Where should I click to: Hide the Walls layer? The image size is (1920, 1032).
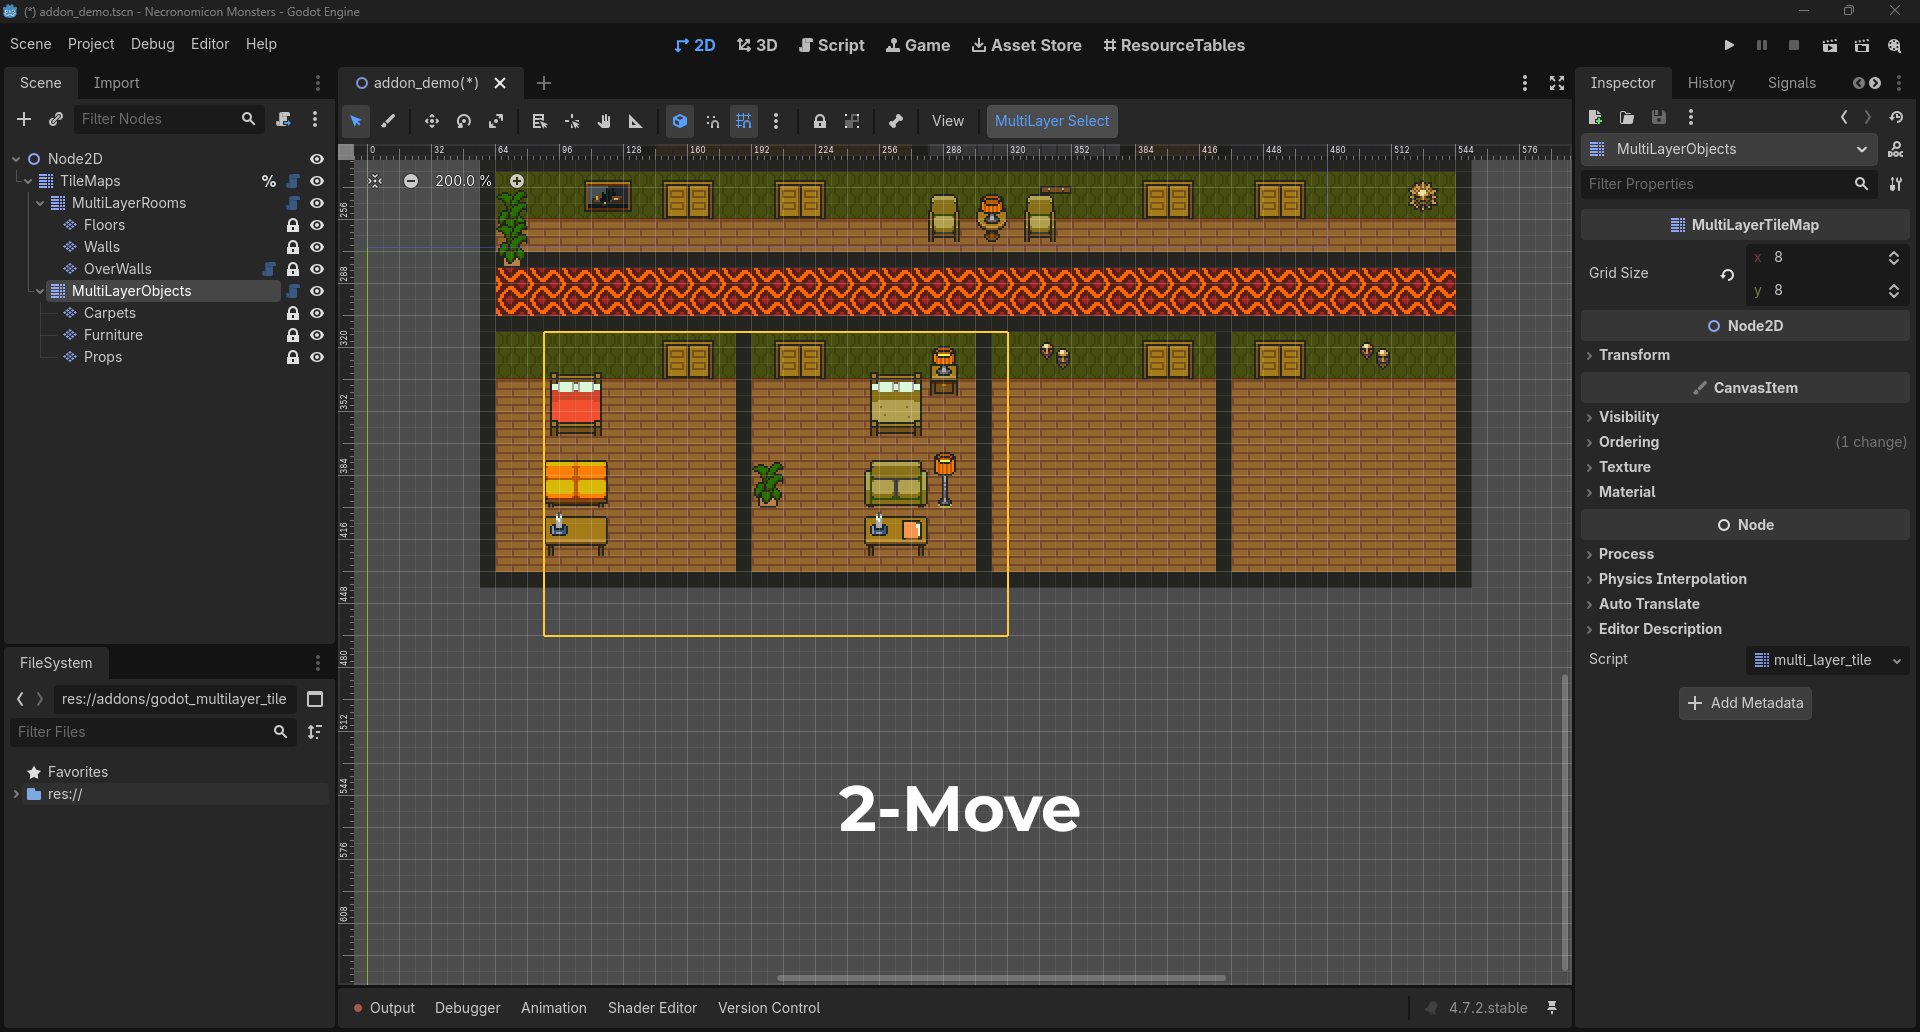(x=317, y=247)
